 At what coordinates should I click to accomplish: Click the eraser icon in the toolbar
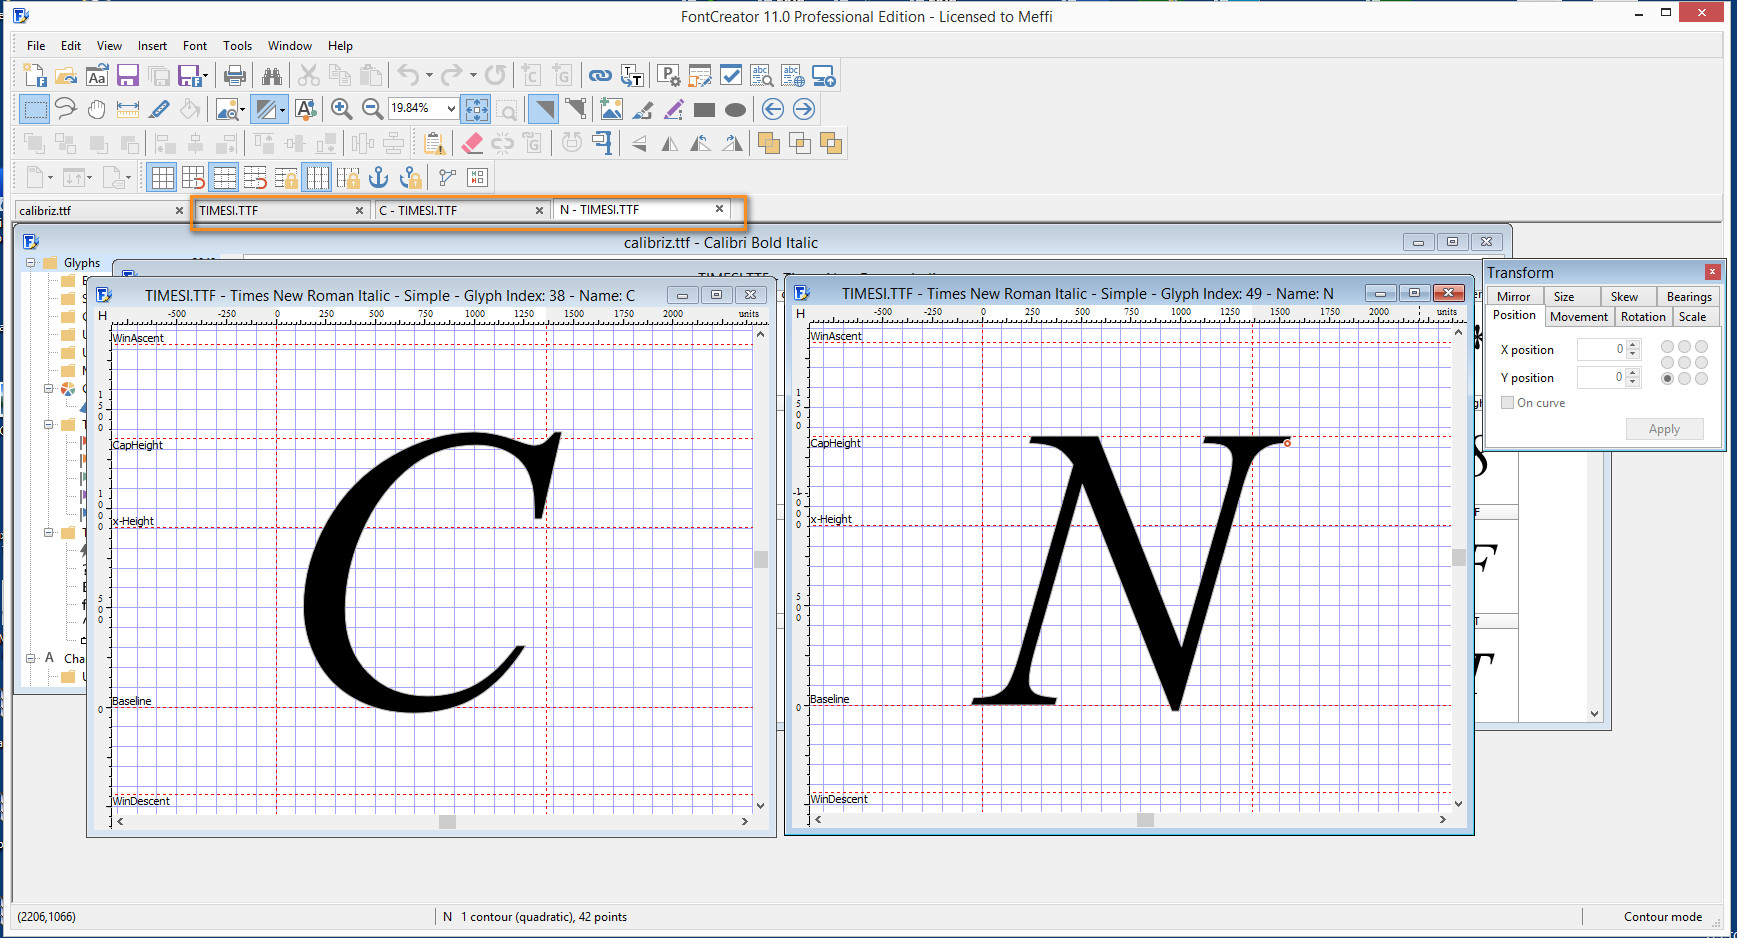pos(473,143)
